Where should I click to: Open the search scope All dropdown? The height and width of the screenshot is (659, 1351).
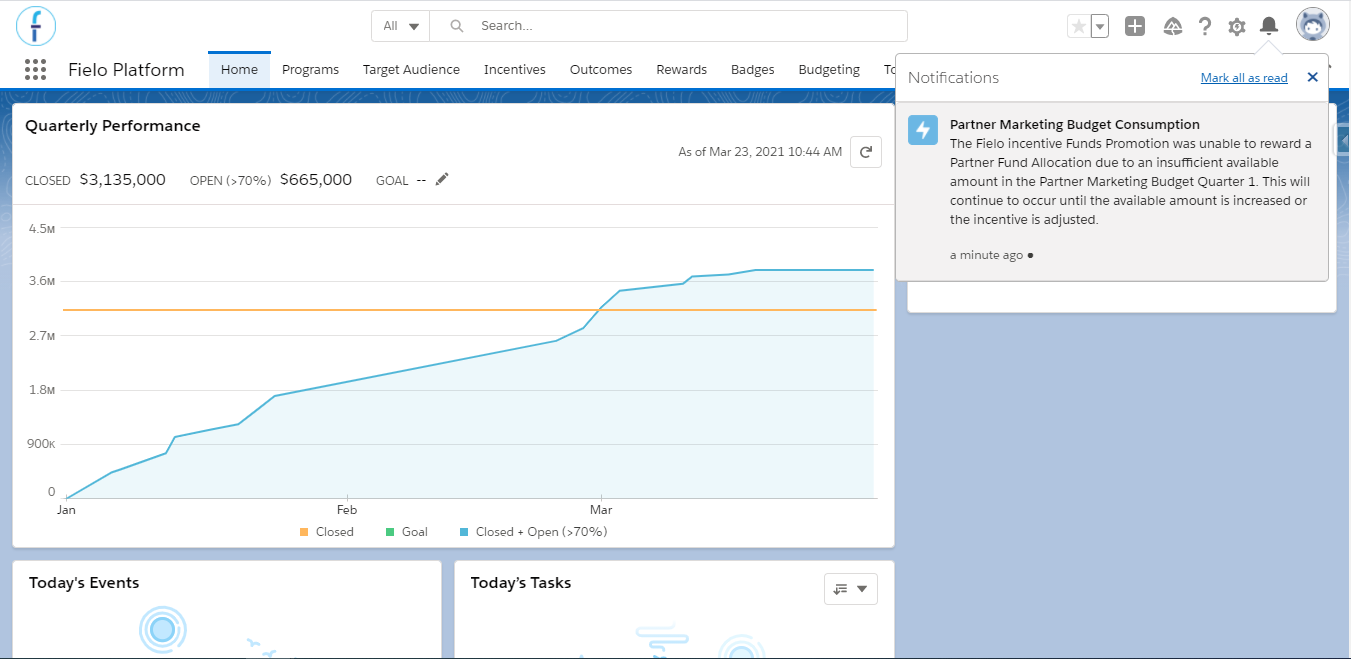click(x=401, y=26)
